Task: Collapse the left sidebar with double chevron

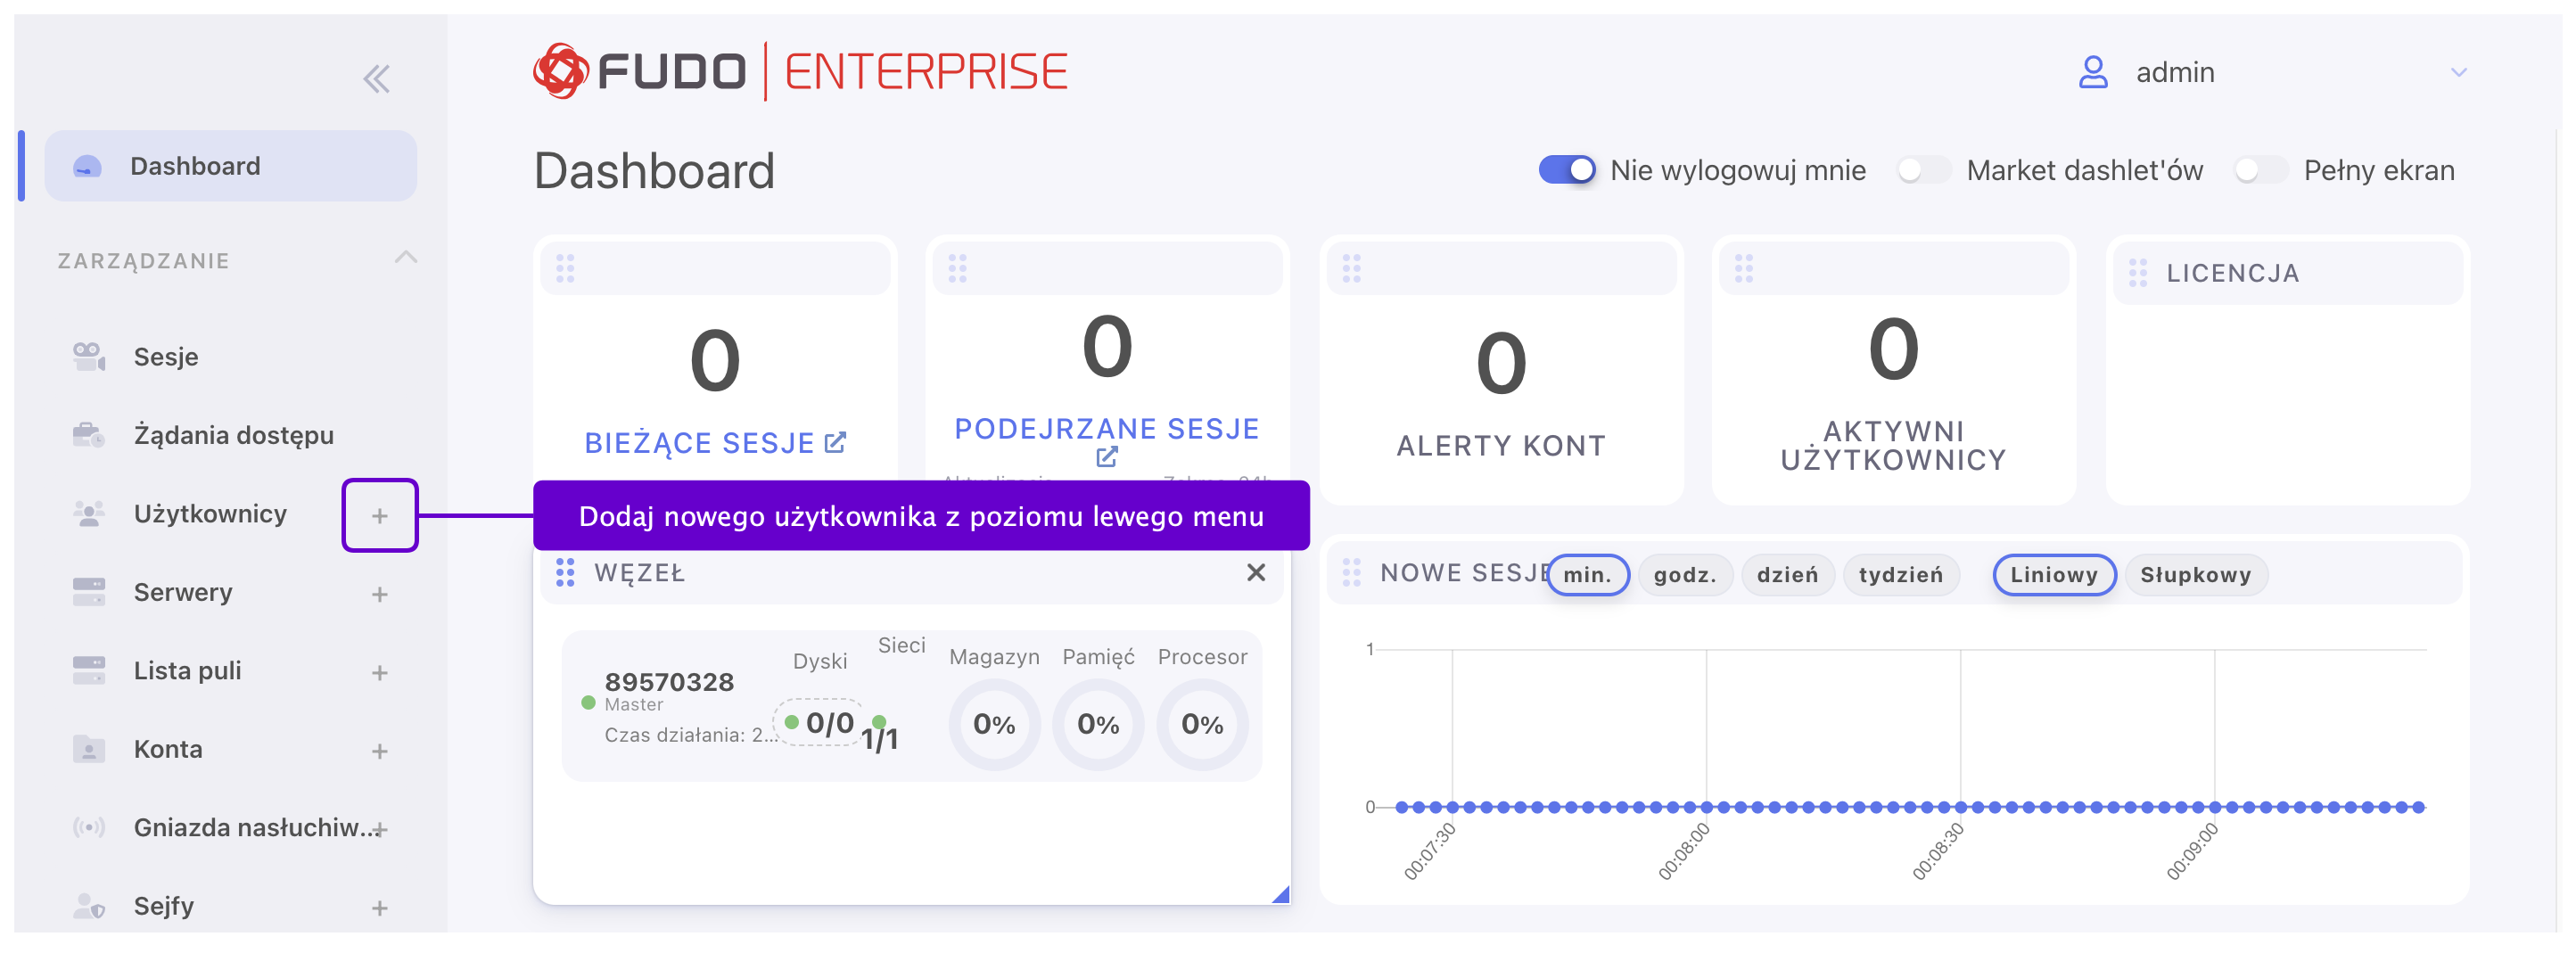Action: (x=376, y=79)
